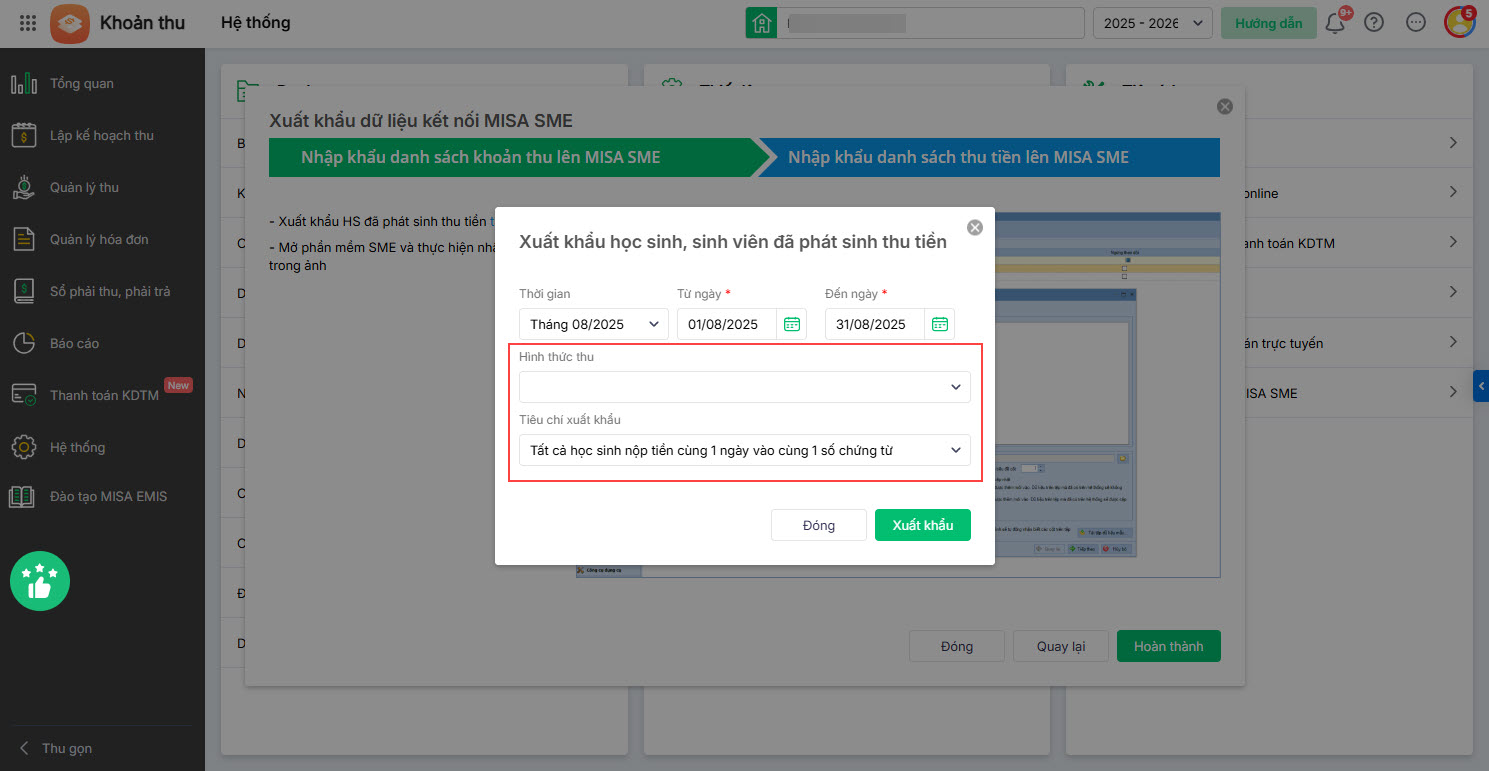The height and width of the screenshot is (771, 1489).
Task: Click the green school home icon
Action: pos(761,23)
